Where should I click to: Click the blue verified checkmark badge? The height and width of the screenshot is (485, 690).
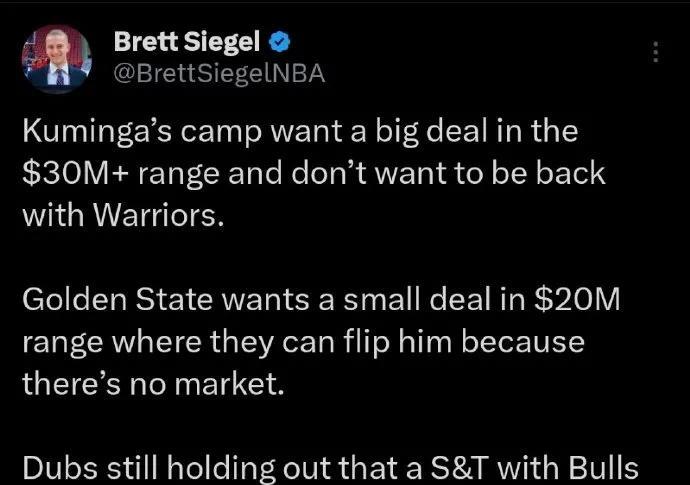tap(282, 42)
